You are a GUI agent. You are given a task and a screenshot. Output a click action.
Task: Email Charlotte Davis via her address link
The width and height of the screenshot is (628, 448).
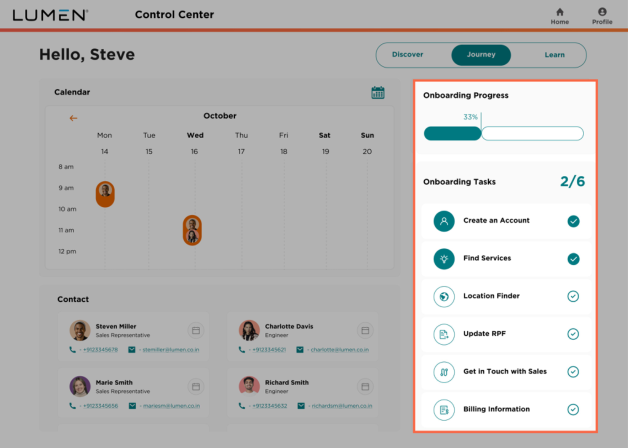pyautogui.click(x=340, y=350)
